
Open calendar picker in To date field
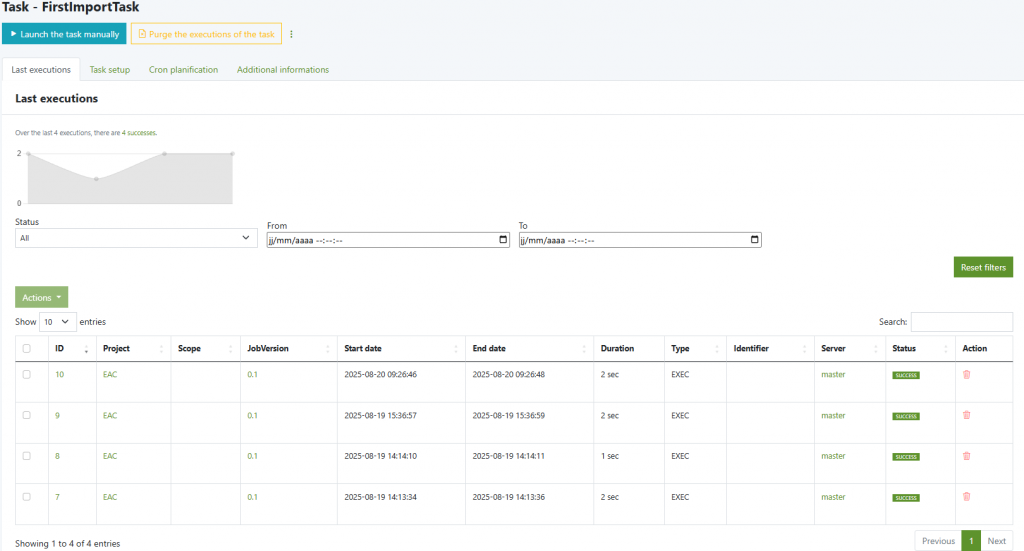pos(754,240)
